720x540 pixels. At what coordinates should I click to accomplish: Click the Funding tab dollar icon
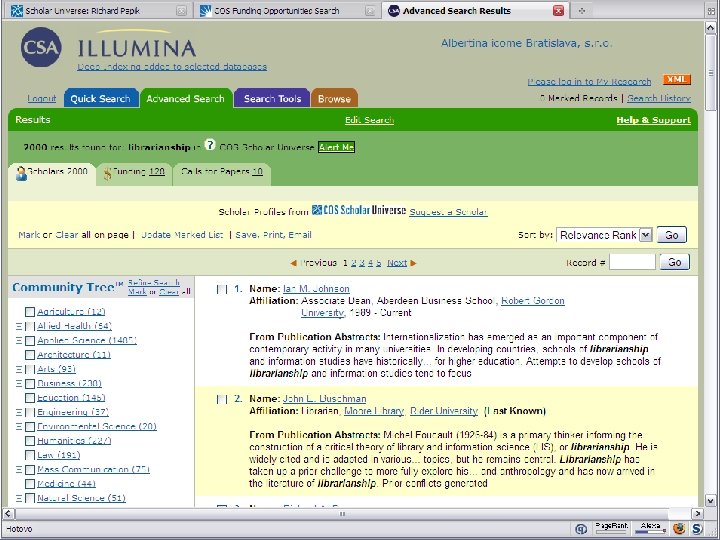point(107,174)
